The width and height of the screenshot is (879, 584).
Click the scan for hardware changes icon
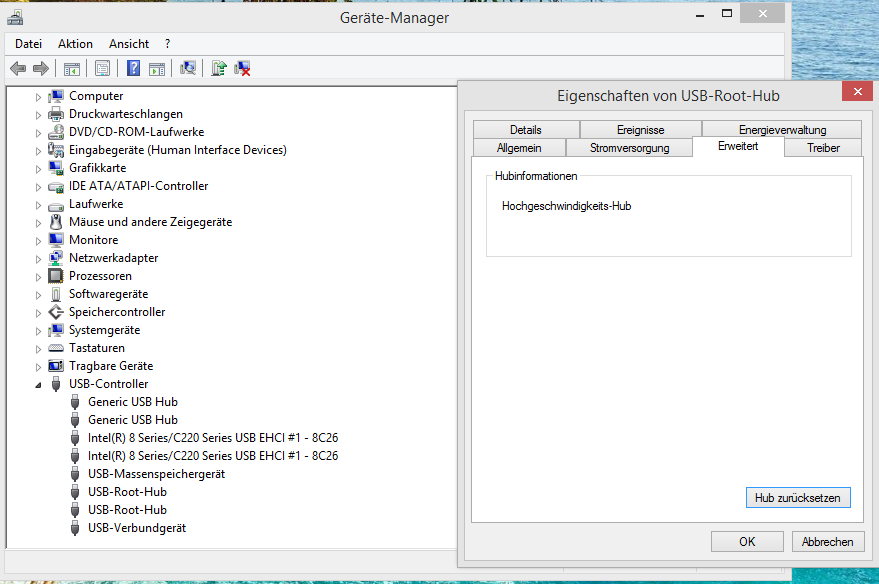pyautogui.click(x=188, y=68)
